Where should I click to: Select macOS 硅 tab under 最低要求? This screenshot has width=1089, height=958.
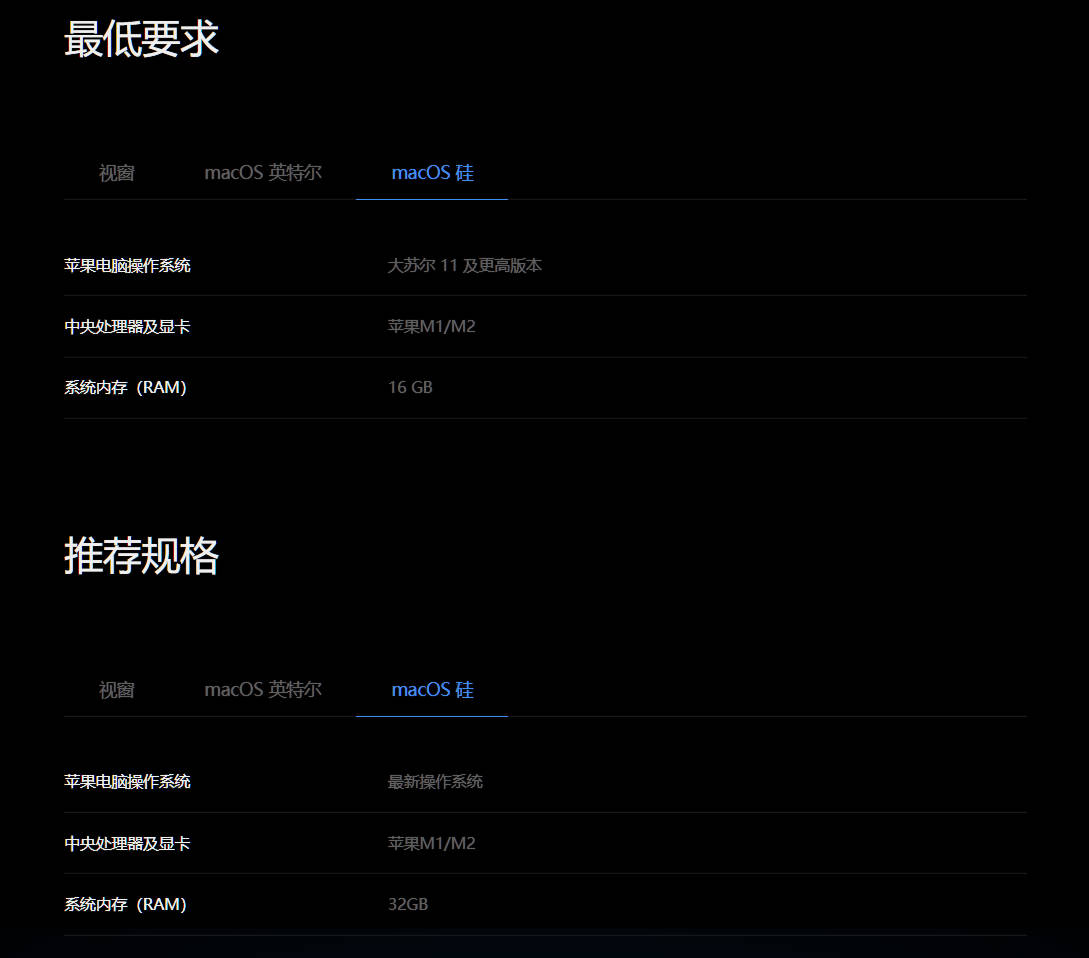(x=432, y=173)
